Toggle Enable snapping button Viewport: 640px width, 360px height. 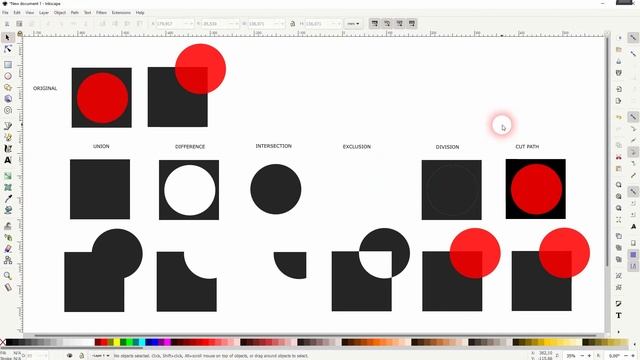click(x=633, y=38)
